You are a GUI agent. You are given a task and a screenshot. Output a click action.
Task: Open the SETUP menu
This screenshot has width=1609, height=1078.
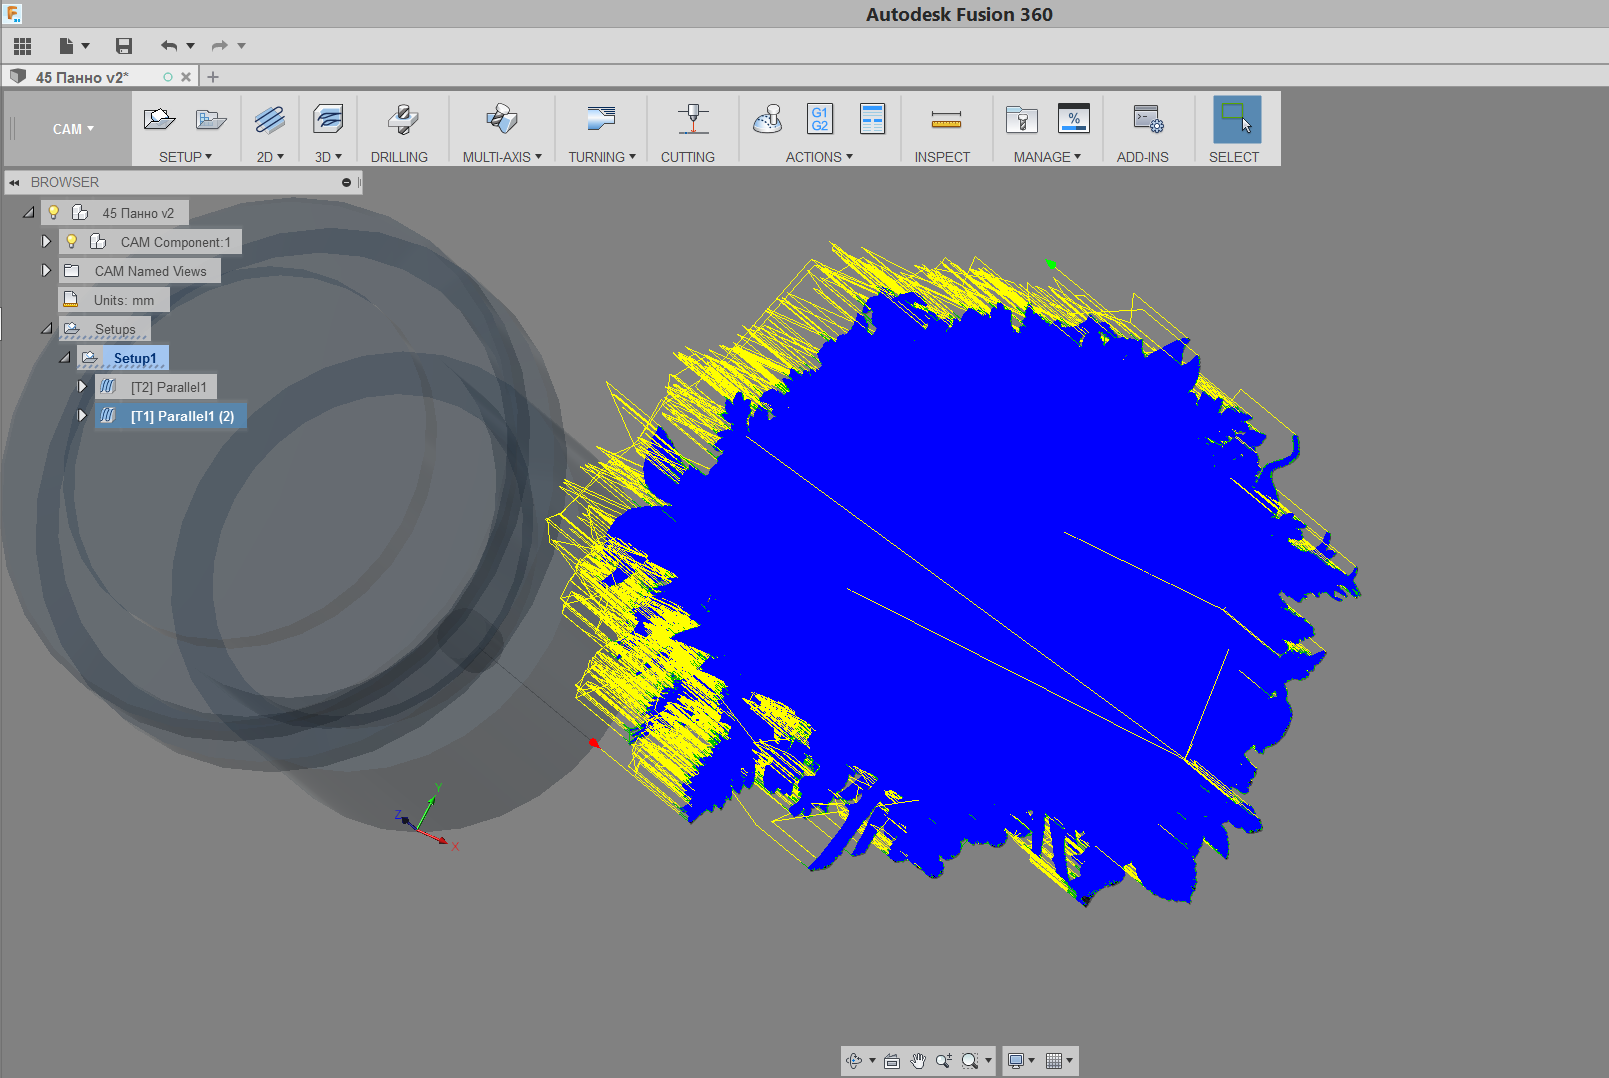185,157
